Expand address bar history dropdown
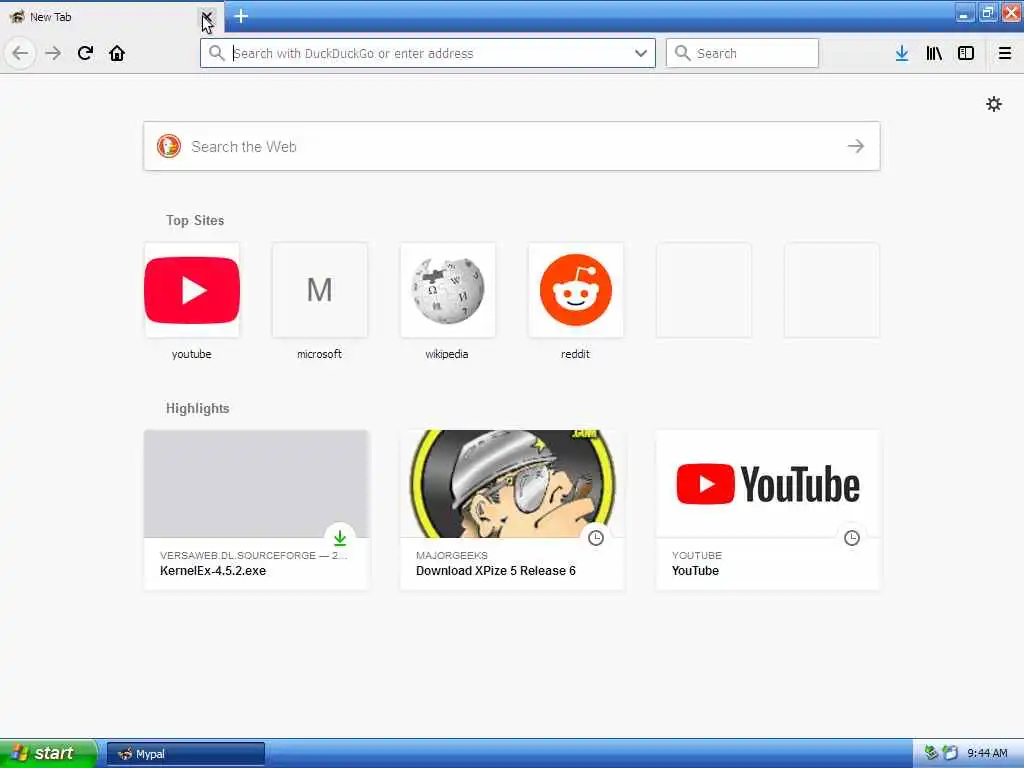This screenshot has height=768, width=1024. pos(641,53)
